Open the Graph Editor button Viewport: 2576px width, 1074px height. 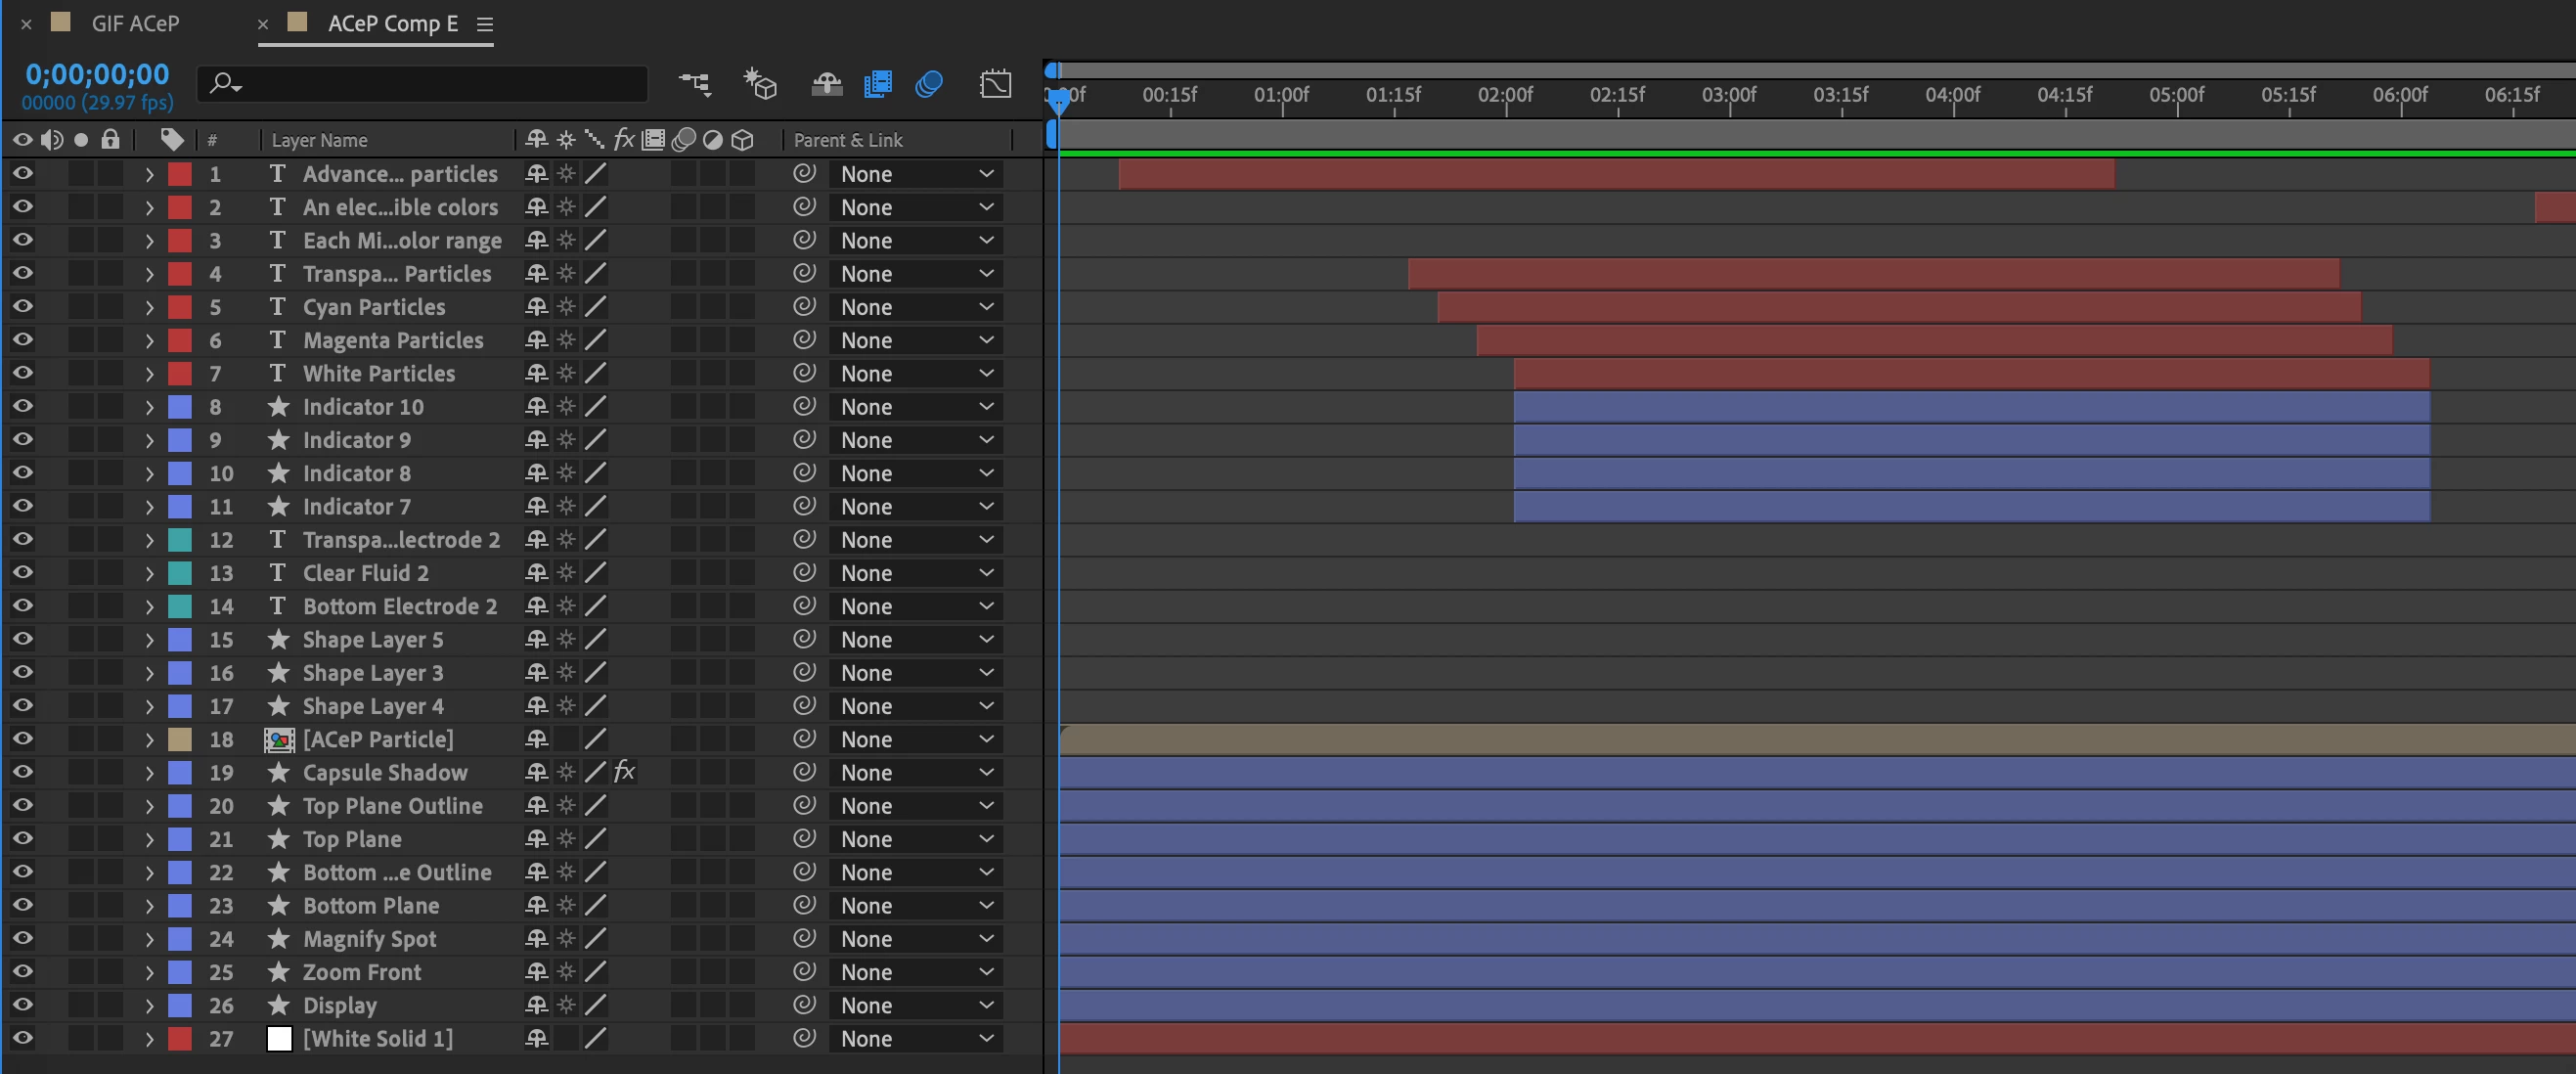[995, 84]
